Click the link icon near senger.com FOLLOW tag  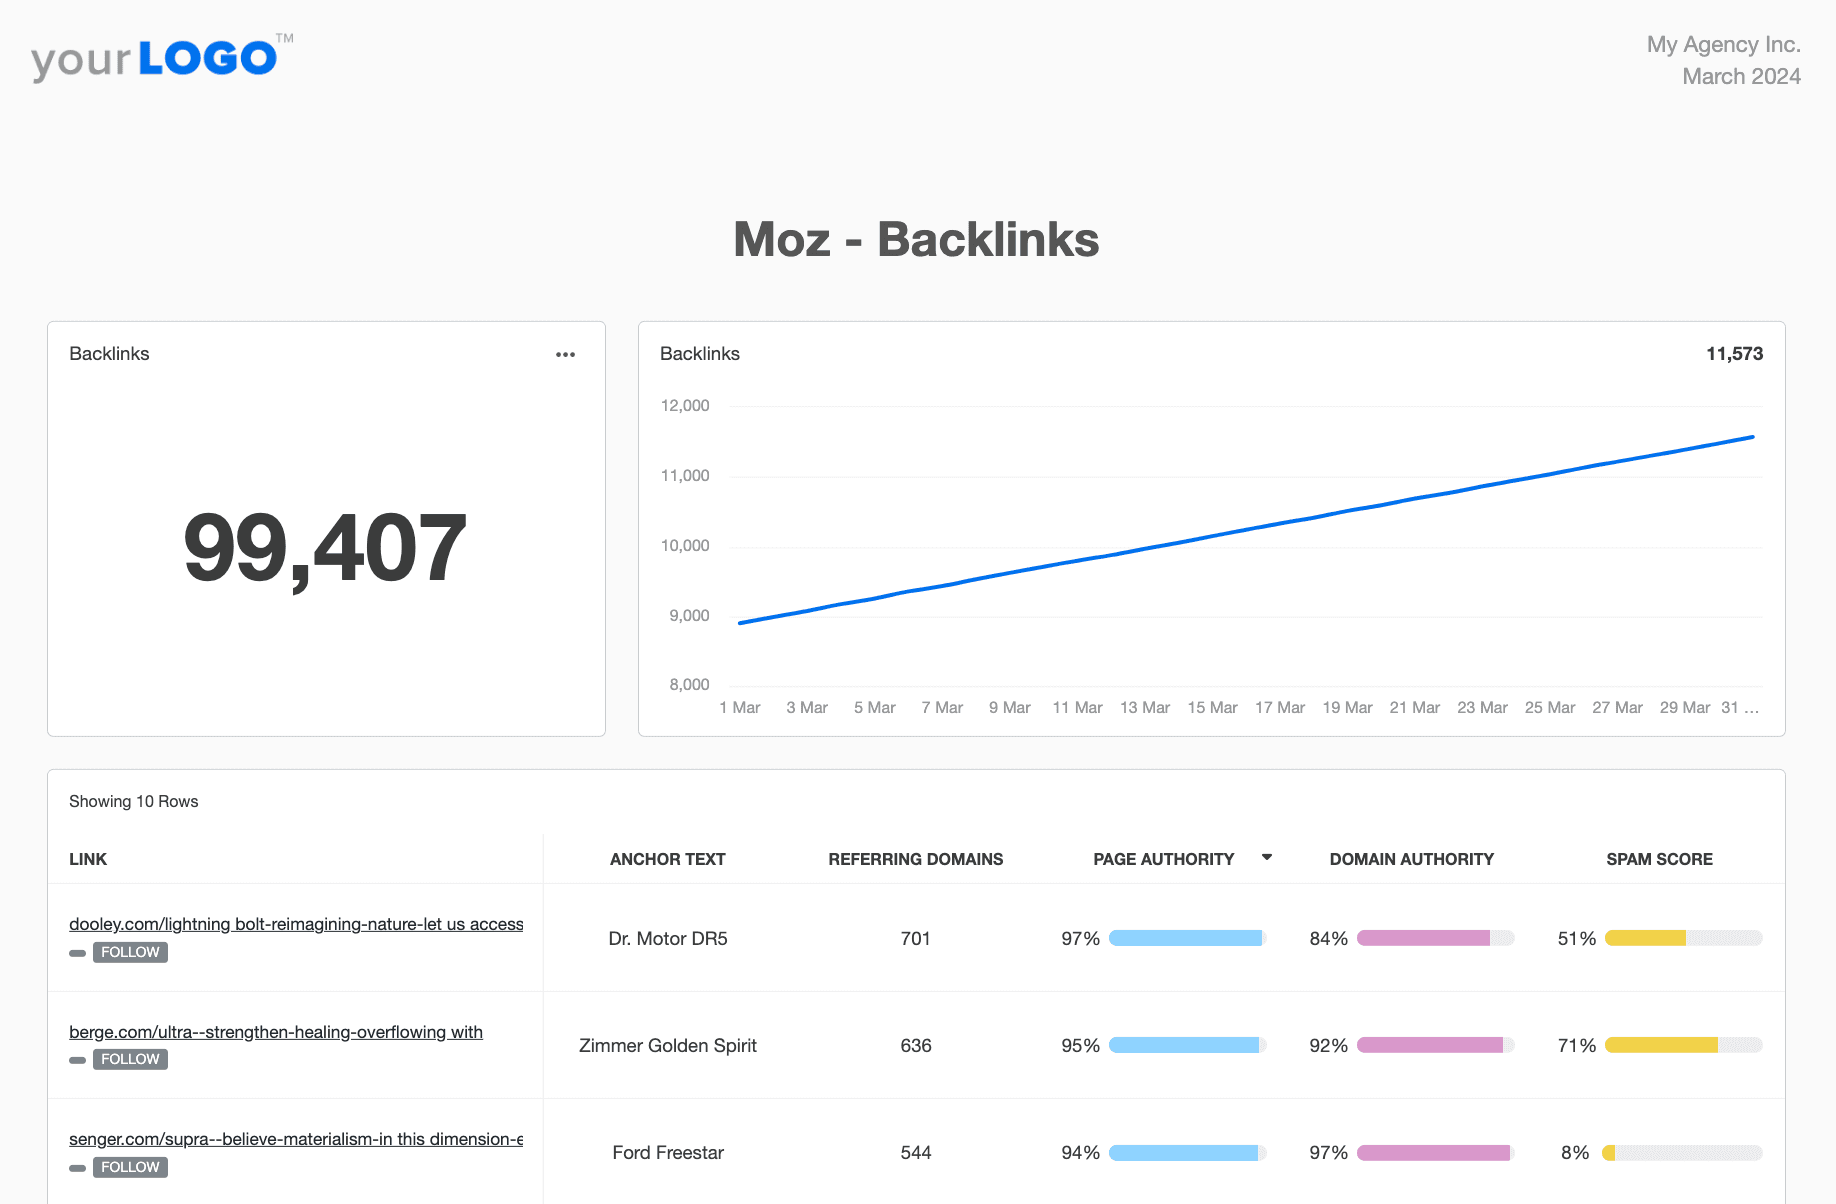pos(77,1167)
